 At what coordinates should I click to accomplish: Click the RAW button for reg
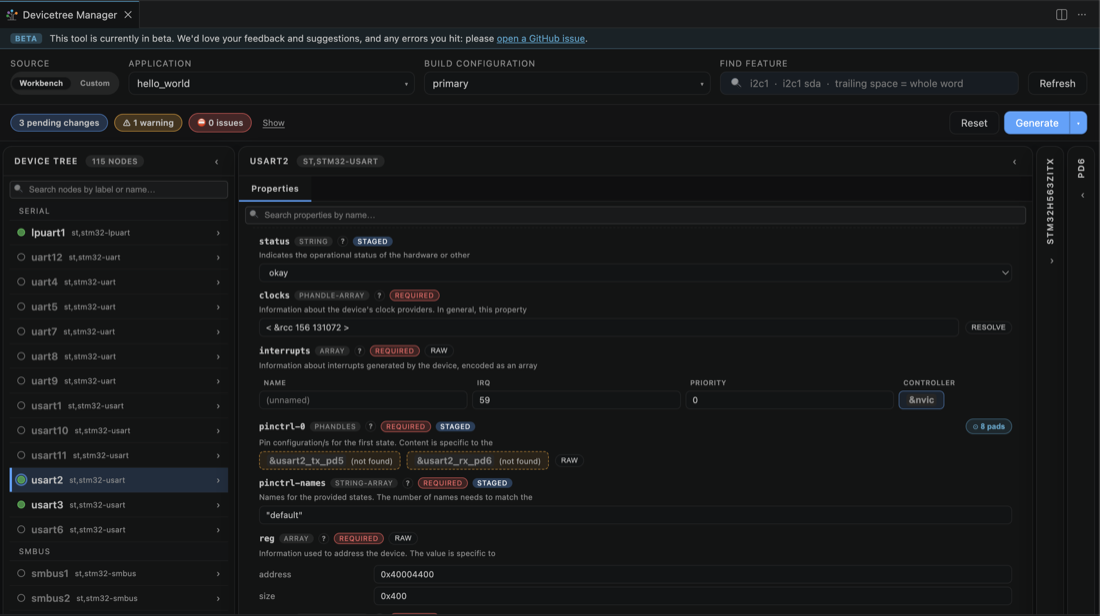click(403, 539)
